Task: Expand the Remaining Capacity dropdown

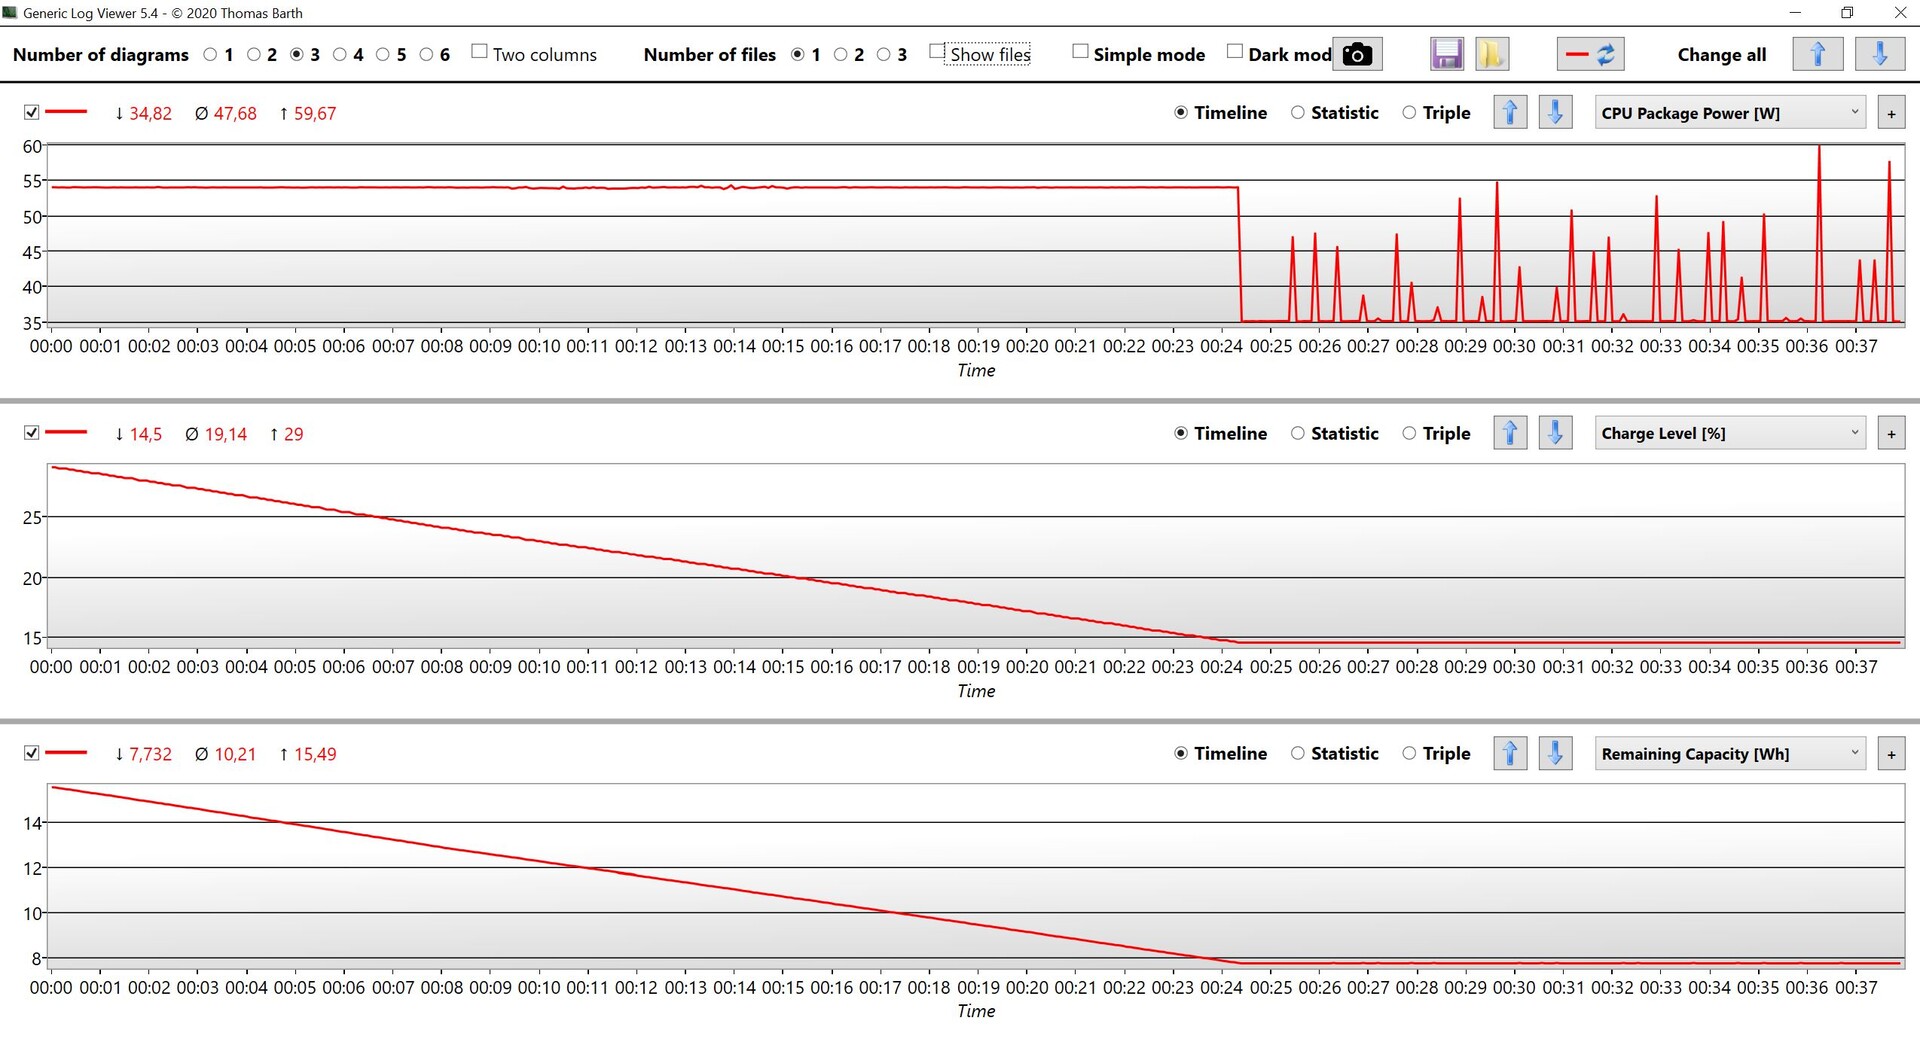Action: click(x=1729, y=753)
